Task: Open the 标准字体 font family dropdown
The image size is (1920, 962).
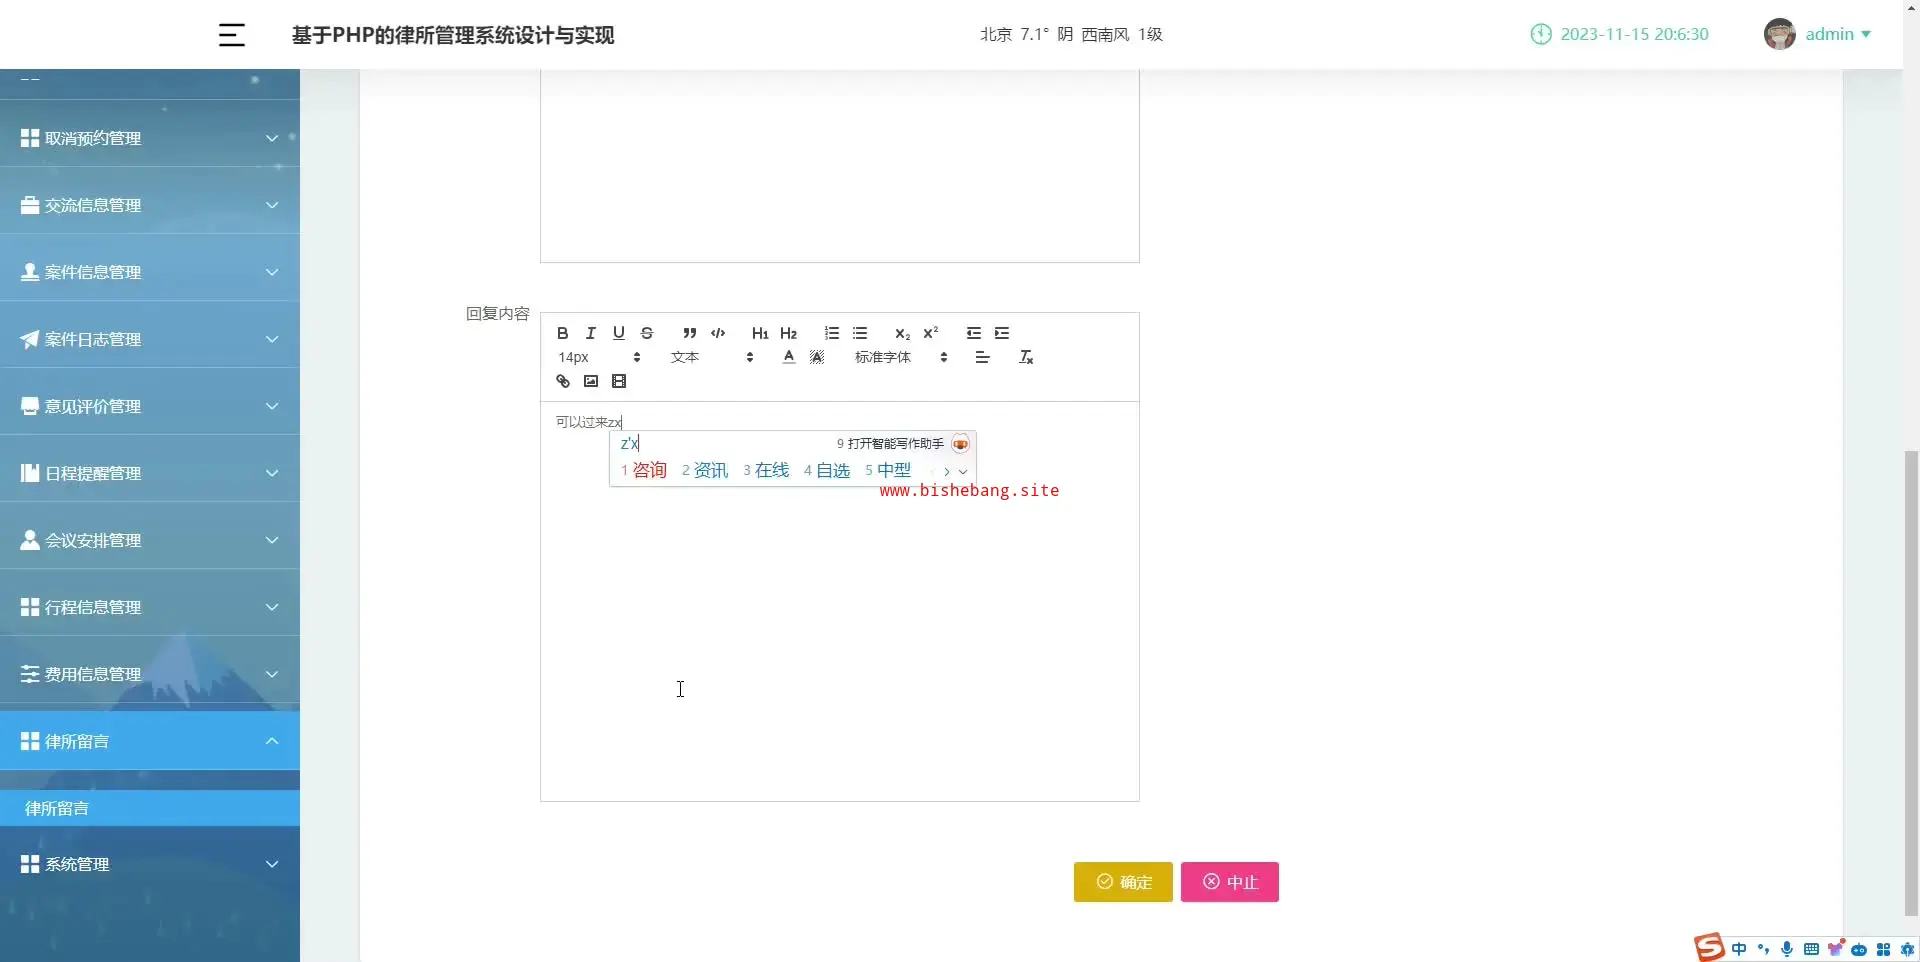Action: (x=900, y=357)
